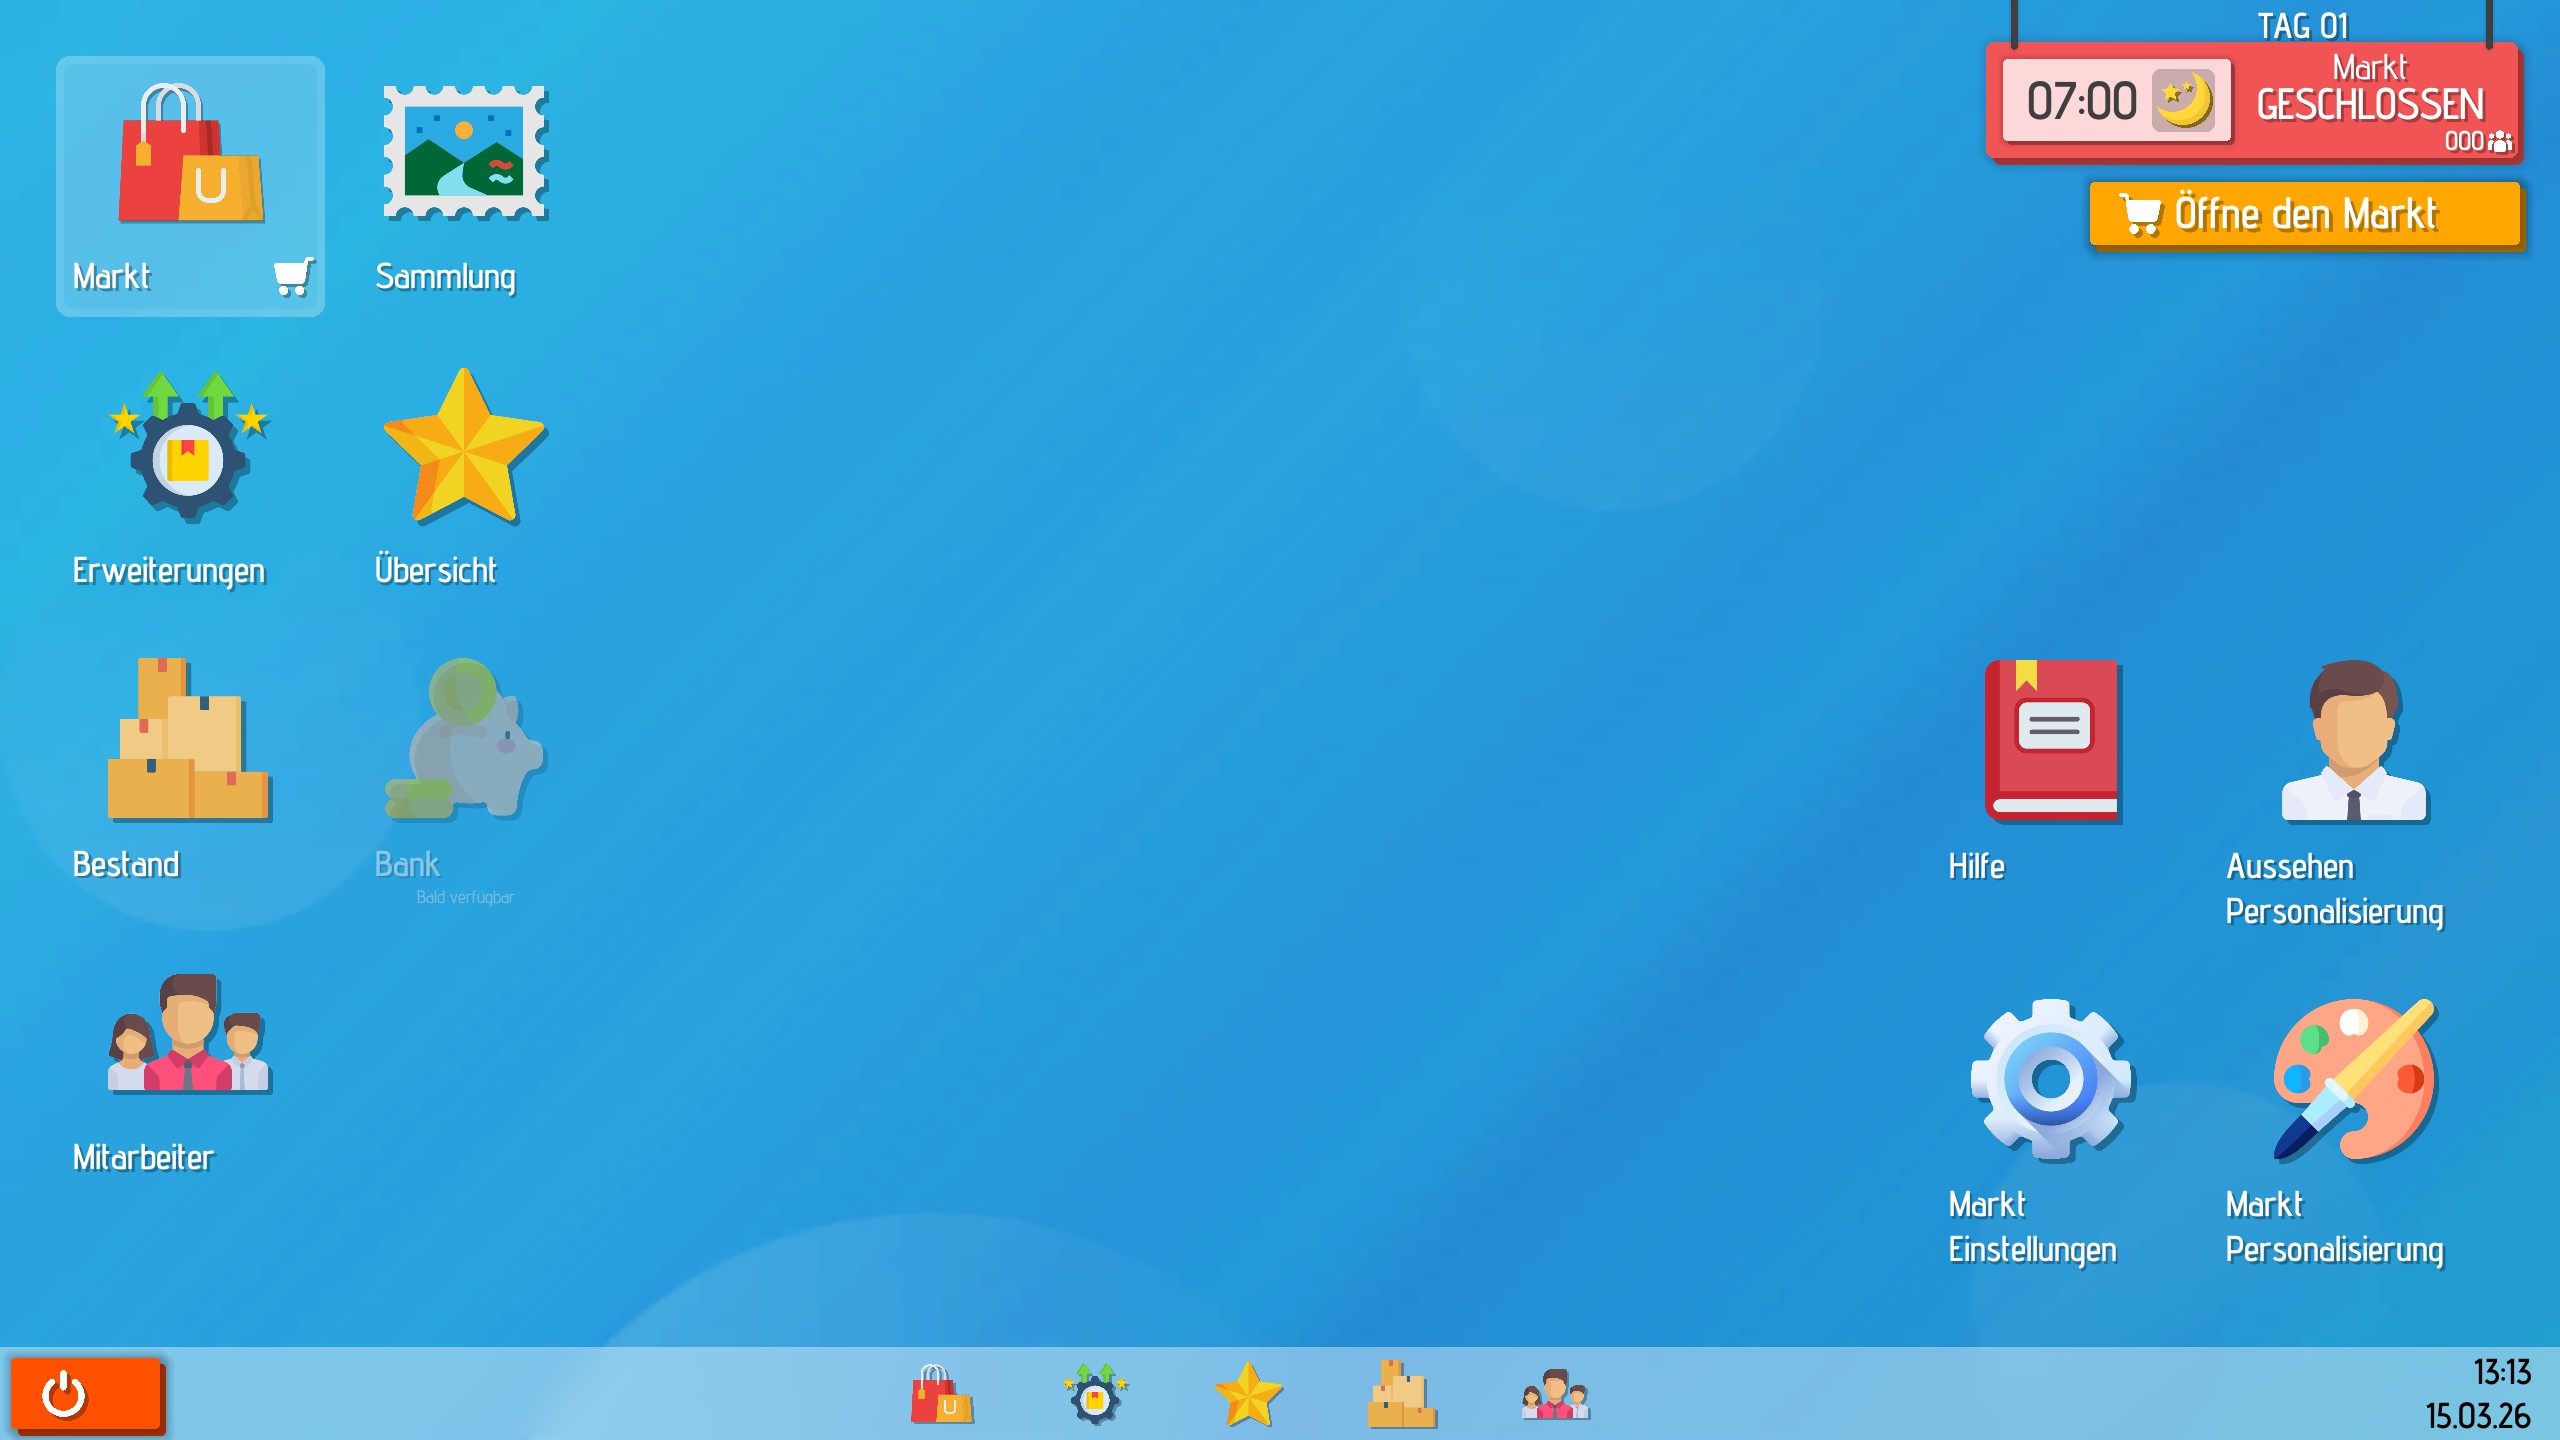
Task: Open the Mitarbeiter staff icon
Action: [189, 1035]
